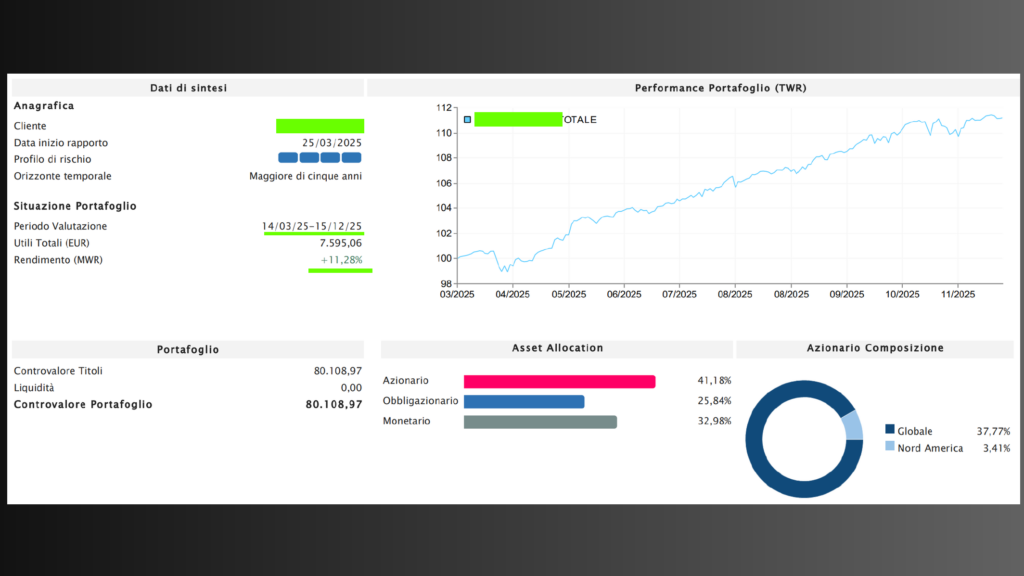The width and height of the screenshot is (1024, 576).
Task: Select the last Profilo di rischio block
Action: coord(352,158)
